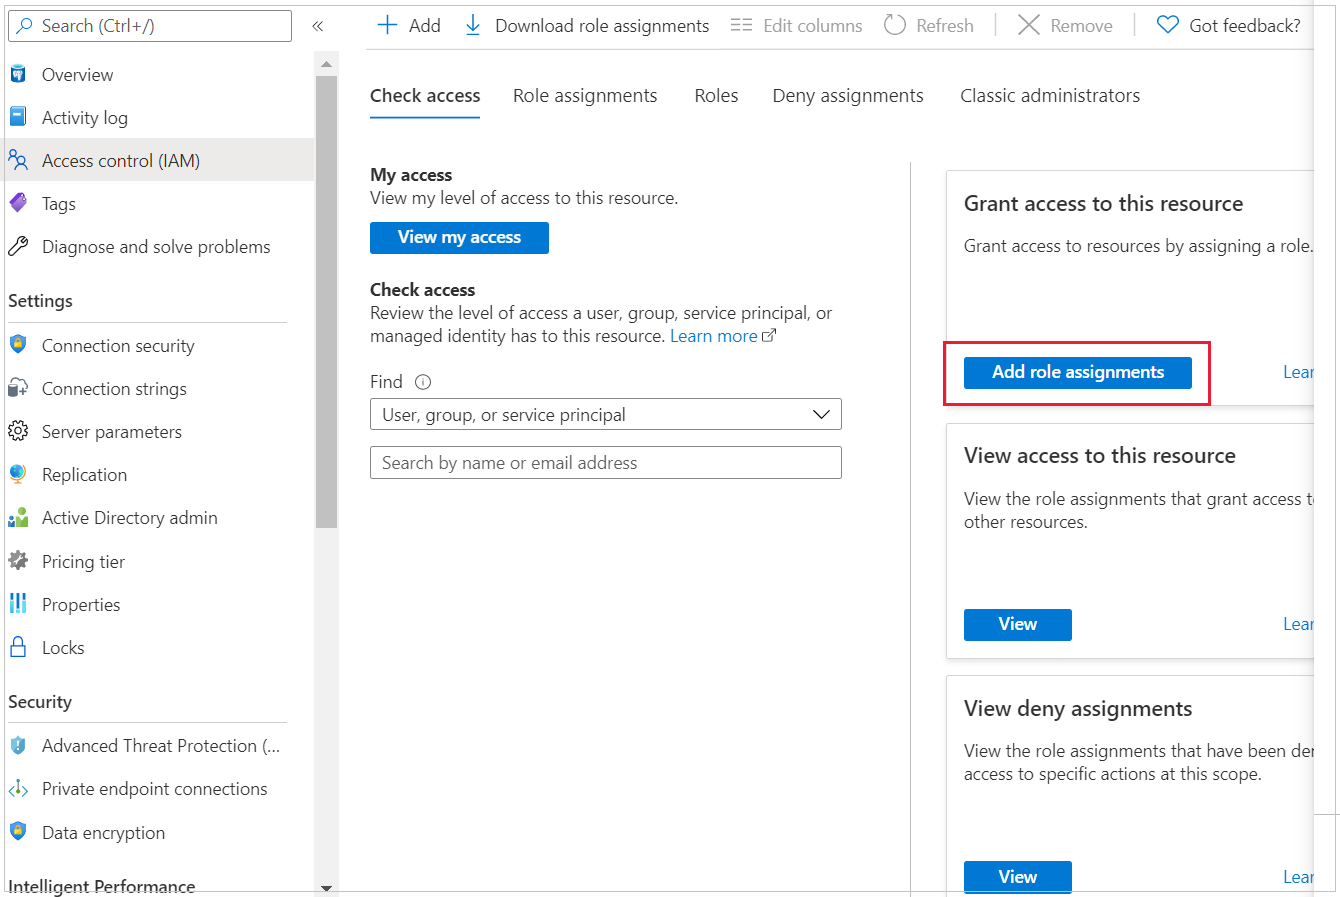Click the Find info icon

pyautogui.click(x=423, y=382)
